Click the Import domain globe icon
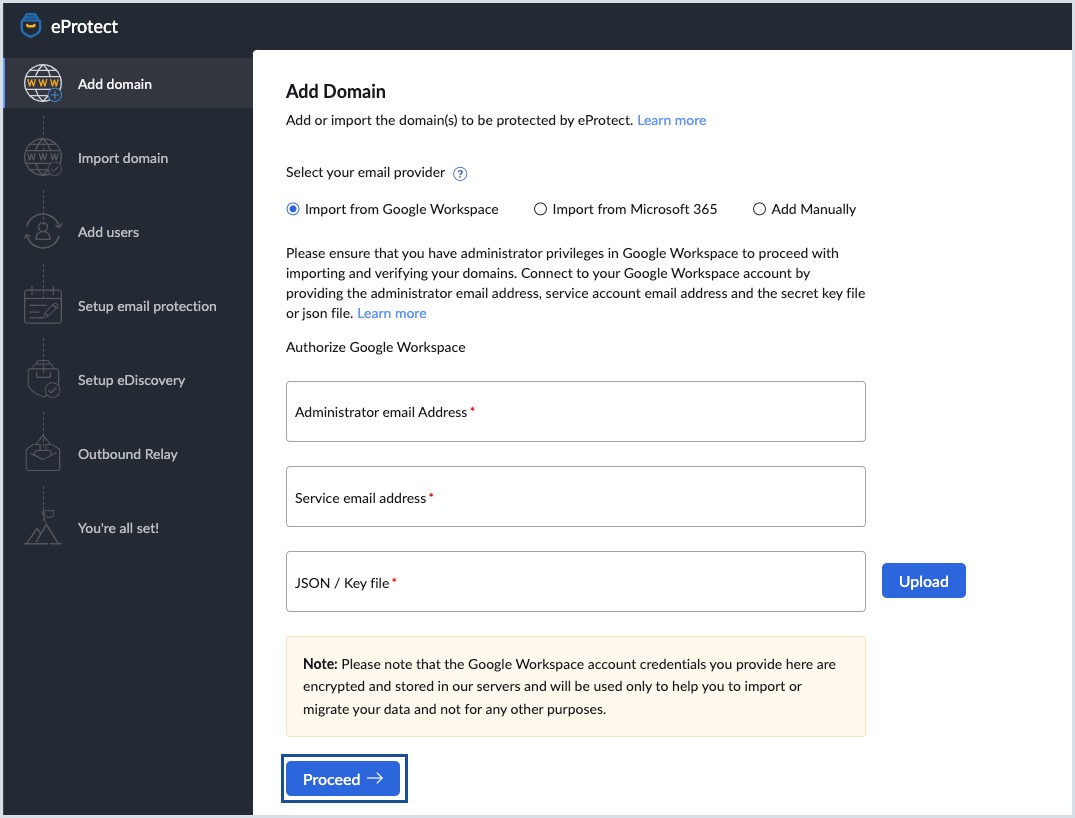The height and width of the screenshot is (818, 1075). [43, 157]
